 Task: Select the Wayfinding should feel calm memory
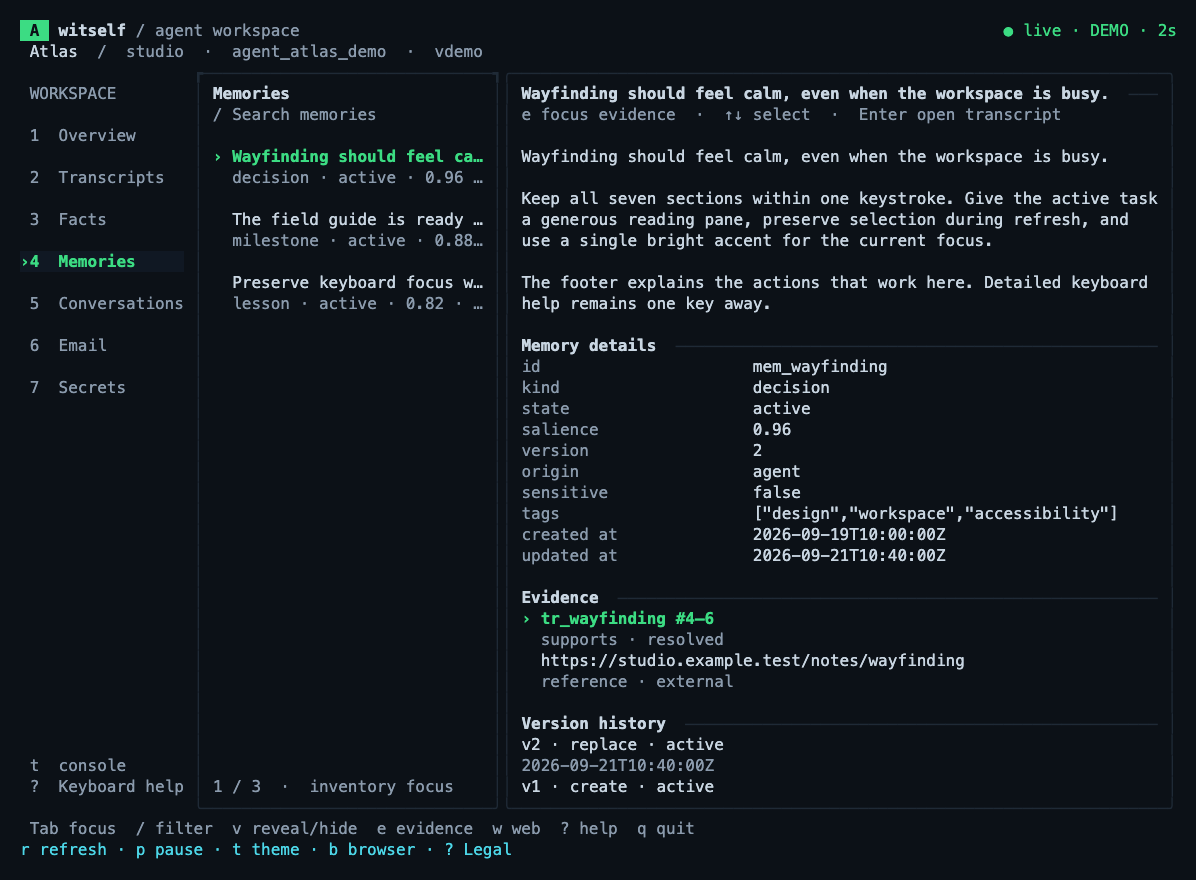349,167
